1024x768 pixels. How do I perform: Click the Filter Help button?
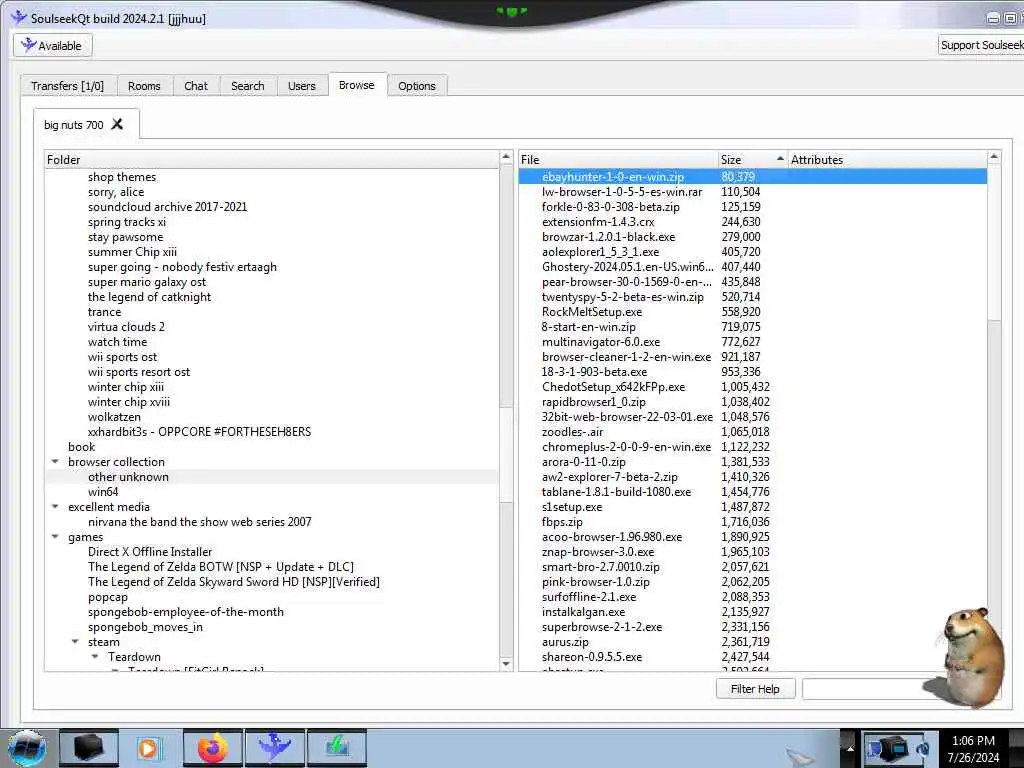point(755,689)
